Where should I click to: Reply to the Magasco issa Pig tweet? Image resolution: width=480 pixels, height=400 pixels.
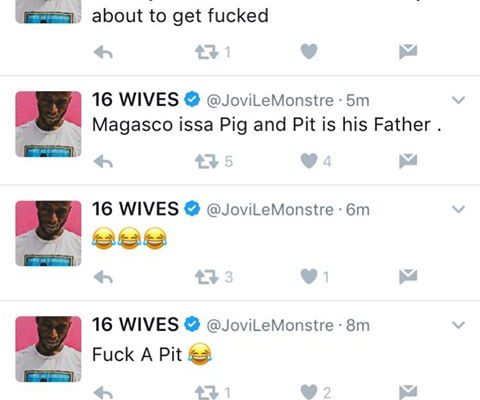pos(103,162)
